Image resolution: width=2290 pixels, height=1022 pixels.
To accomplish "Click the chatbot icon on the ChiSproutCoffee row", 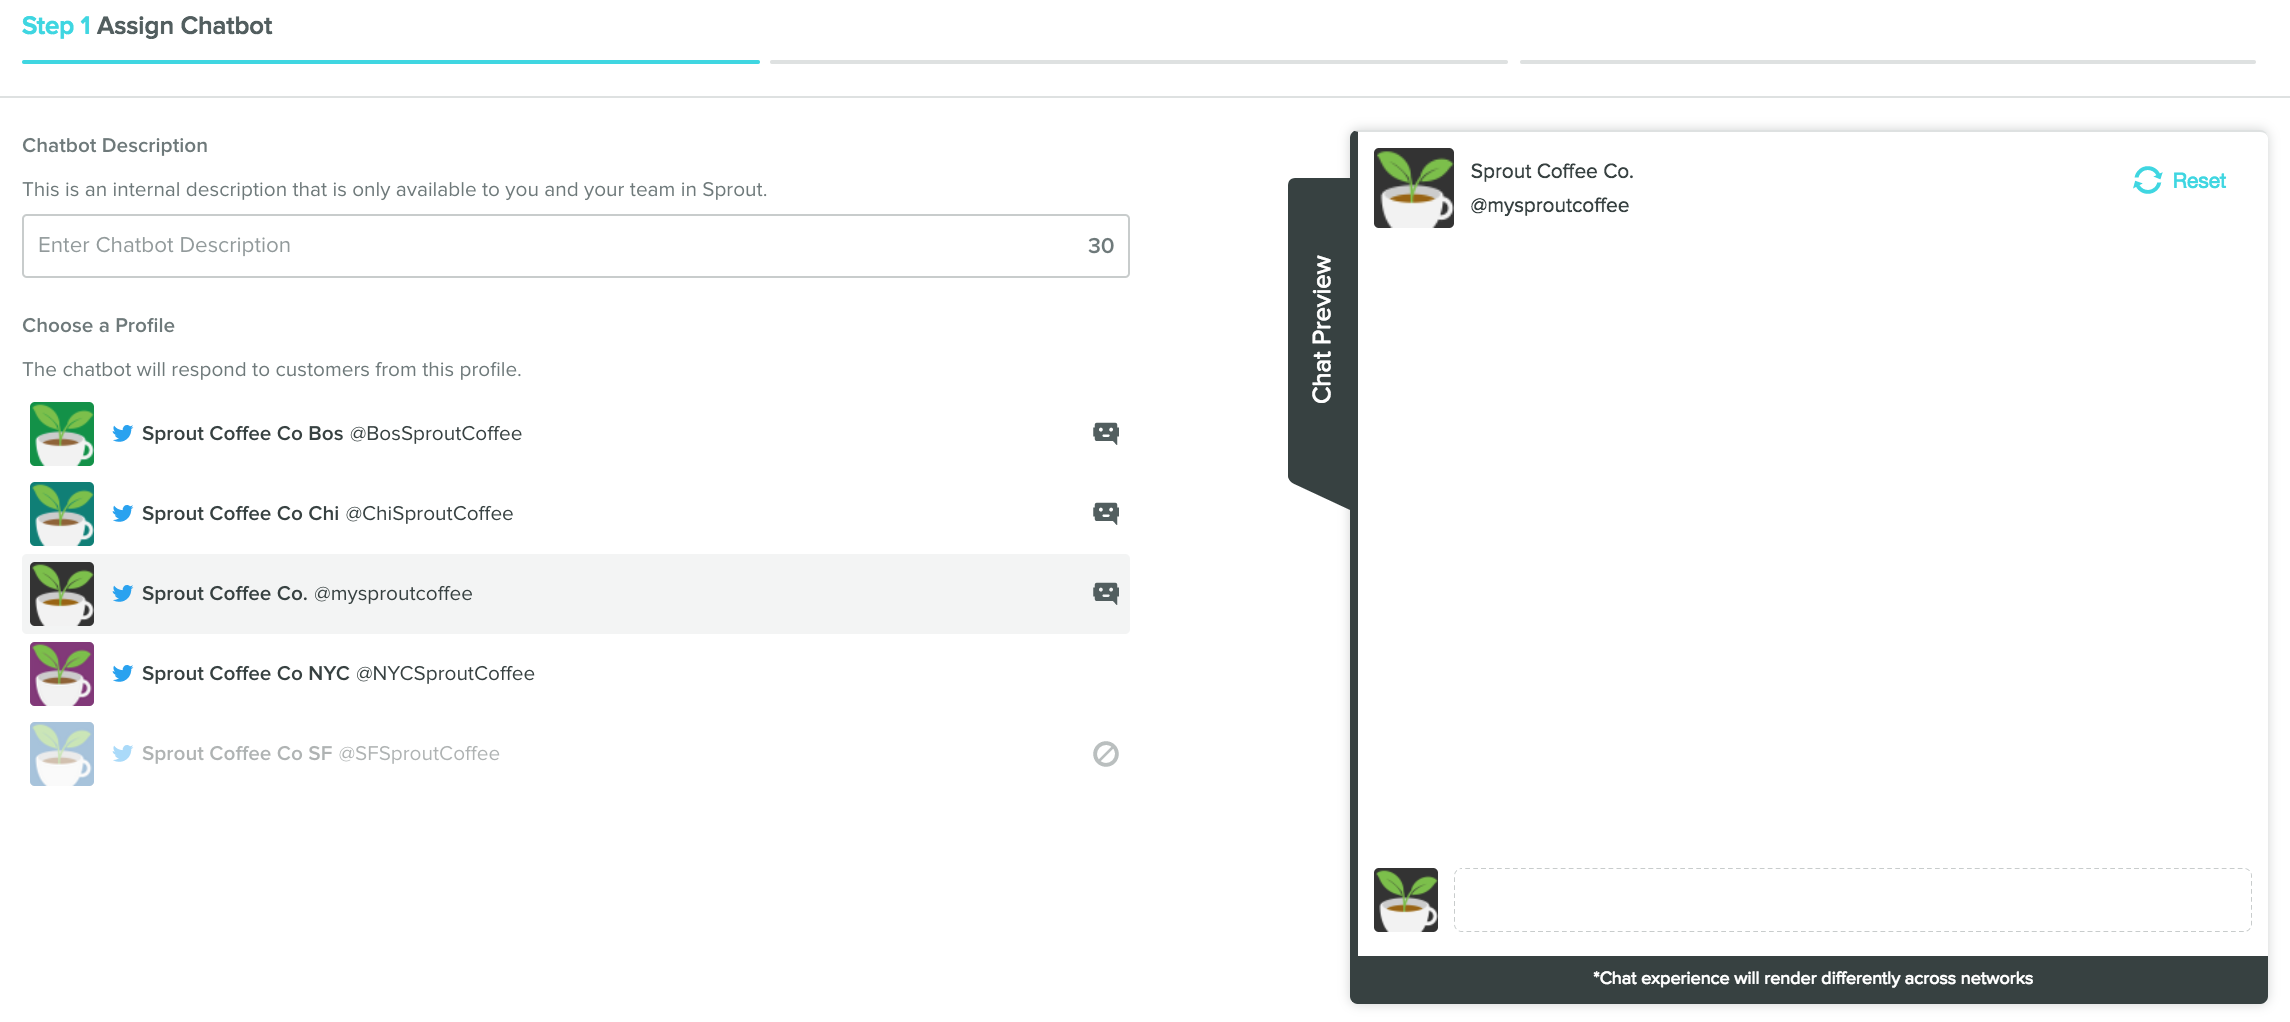I will 1105,513.
